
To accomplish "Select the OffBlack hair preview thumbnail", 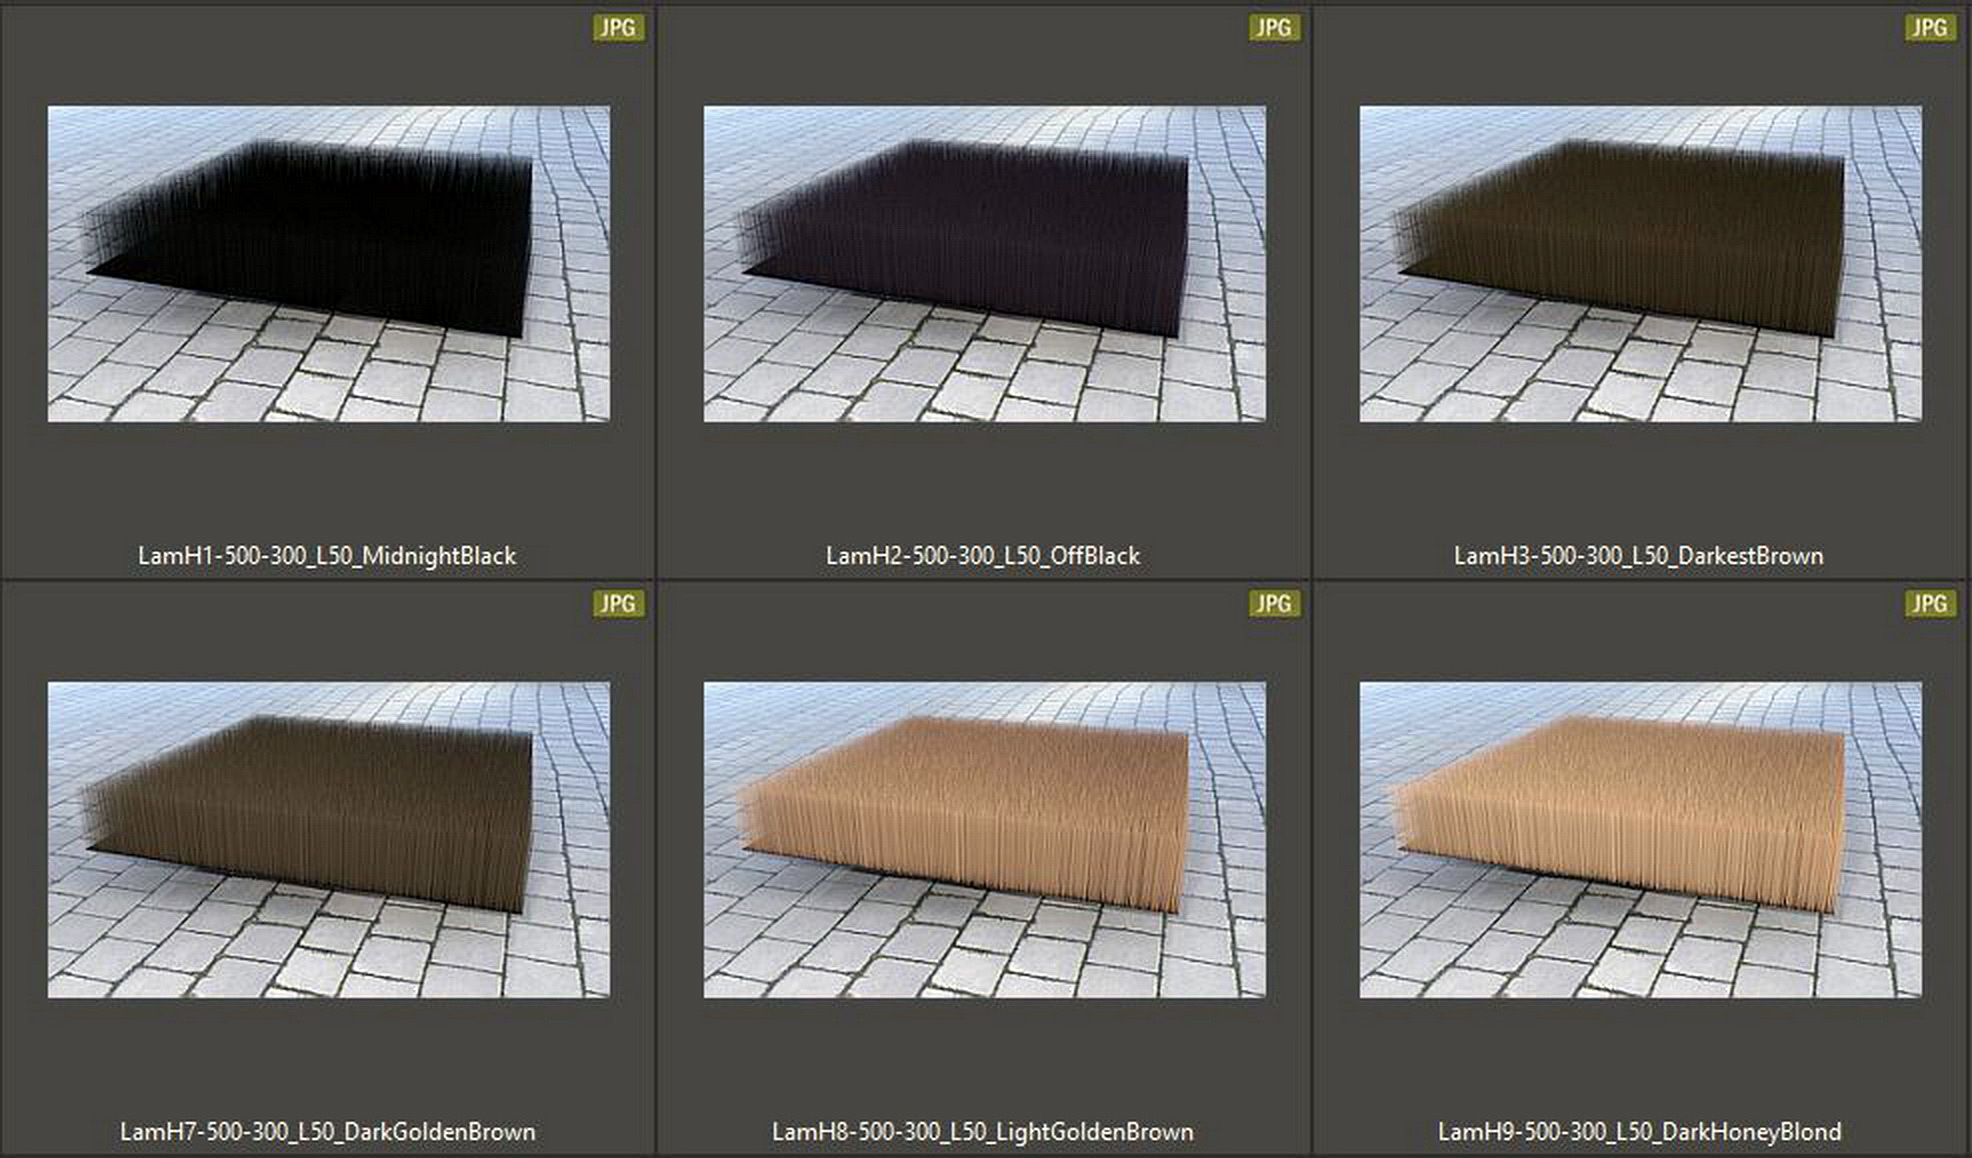I will click(984, 264).
